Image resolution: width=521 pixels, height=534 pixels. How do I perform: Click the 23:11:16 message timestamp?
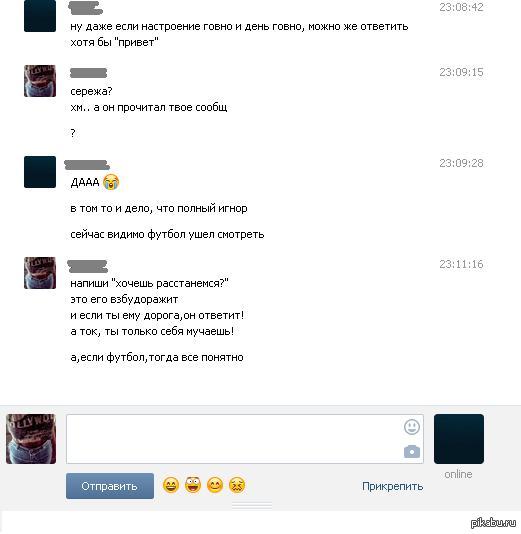pos(461,264)
